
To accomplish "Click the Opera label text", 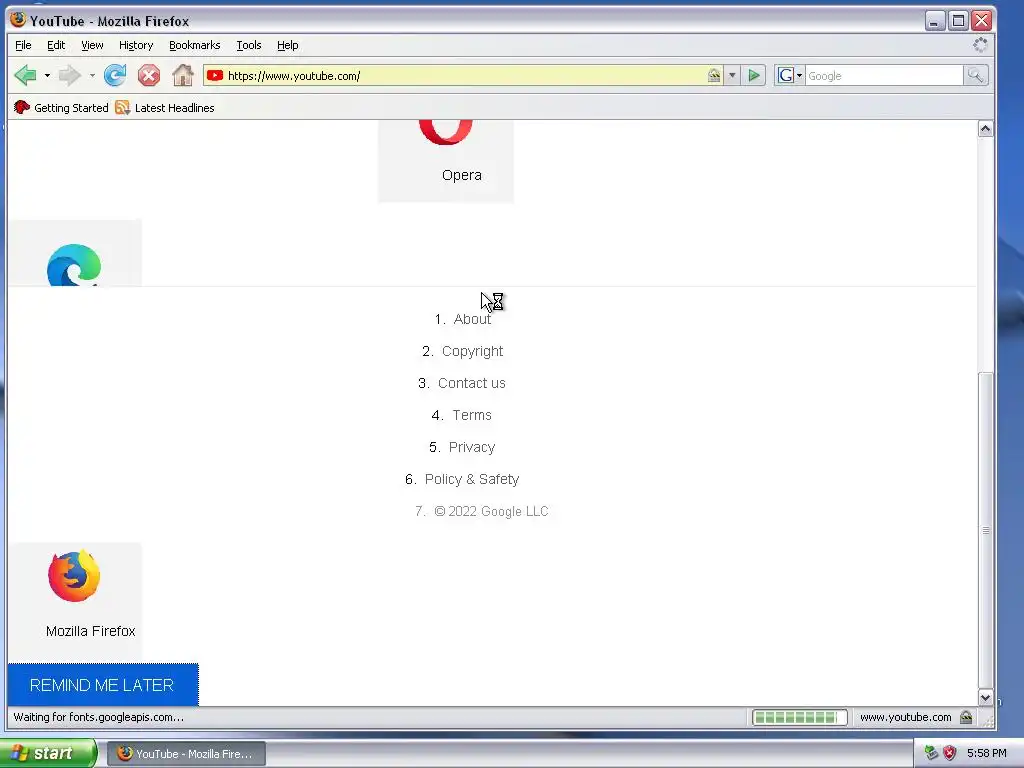I will [462, 175].
